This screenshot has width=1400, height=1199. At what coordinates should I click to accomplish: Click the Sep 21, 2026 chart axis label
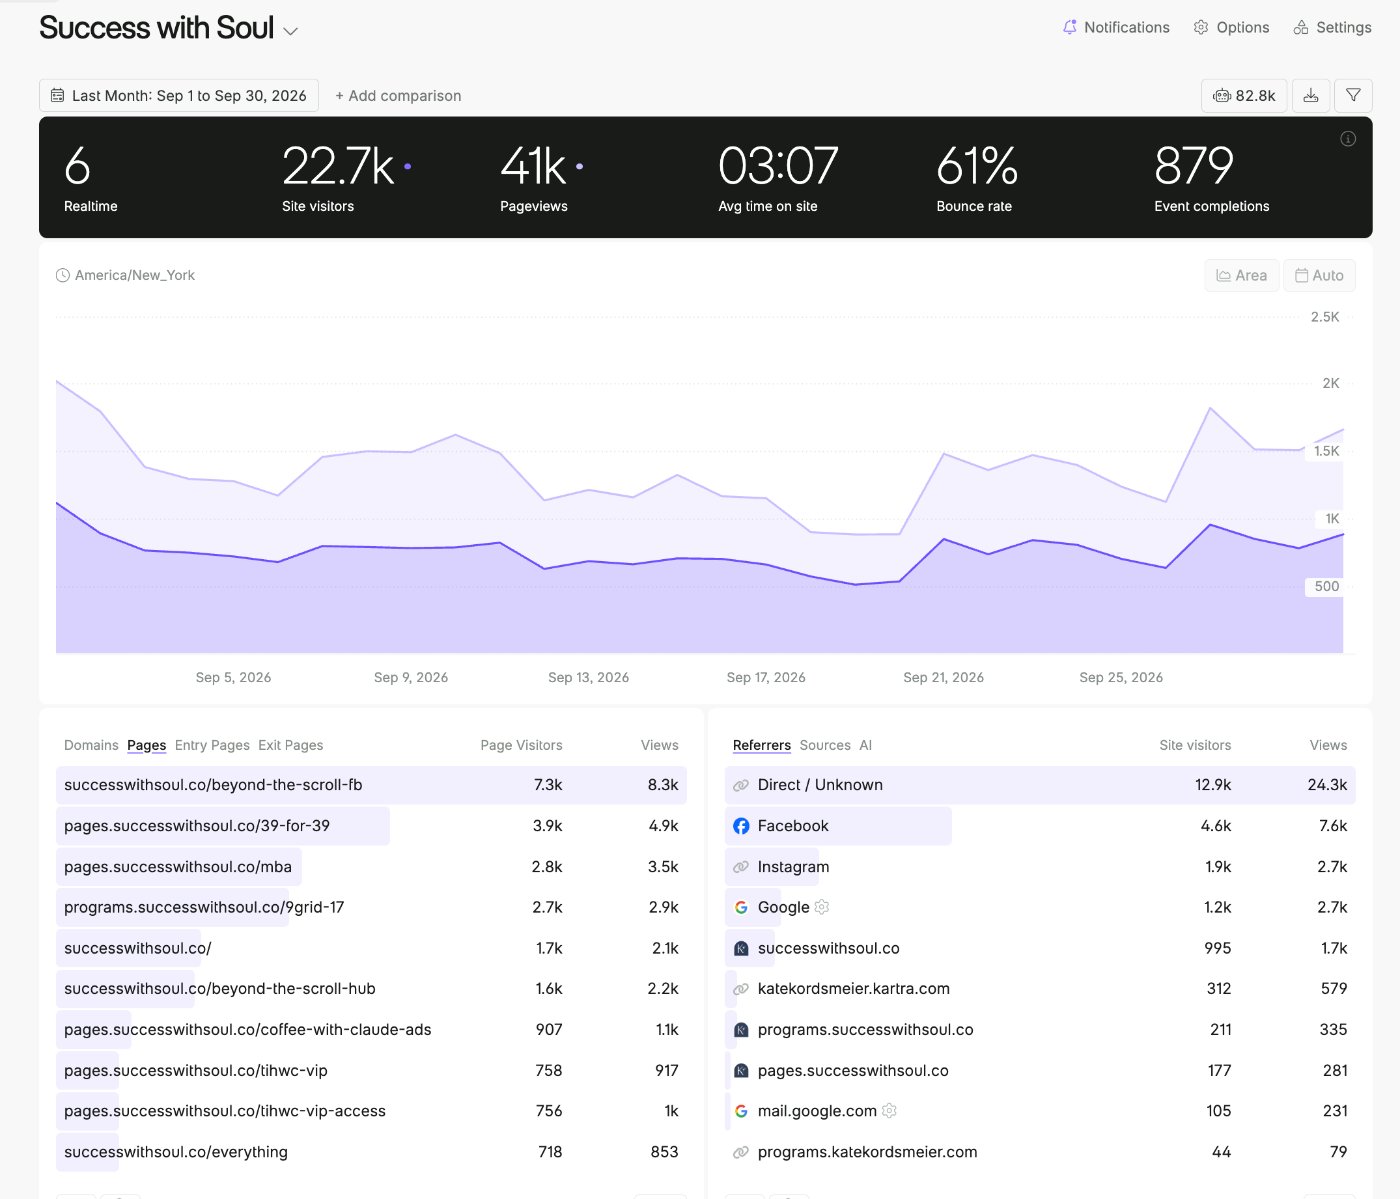[944, 677]
